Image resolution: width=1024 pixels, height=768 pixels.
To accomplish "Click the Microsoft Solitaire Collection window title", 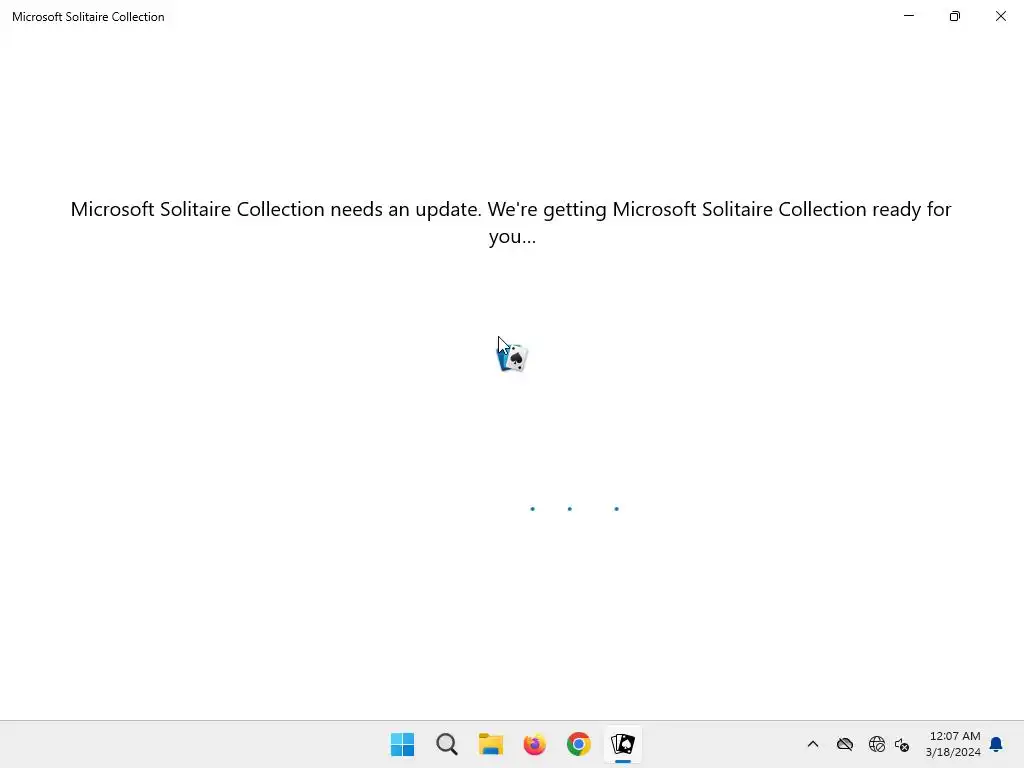I will tap(88, 17).
